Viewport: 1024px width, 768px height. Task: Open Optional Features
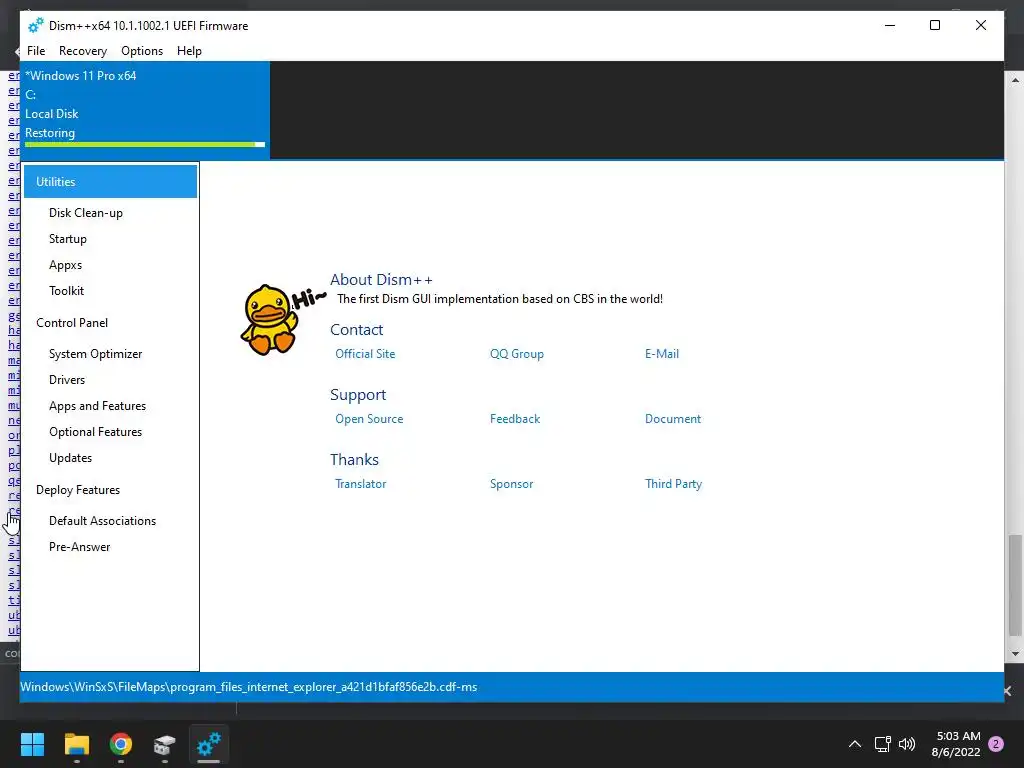click(x=95, y=432)
